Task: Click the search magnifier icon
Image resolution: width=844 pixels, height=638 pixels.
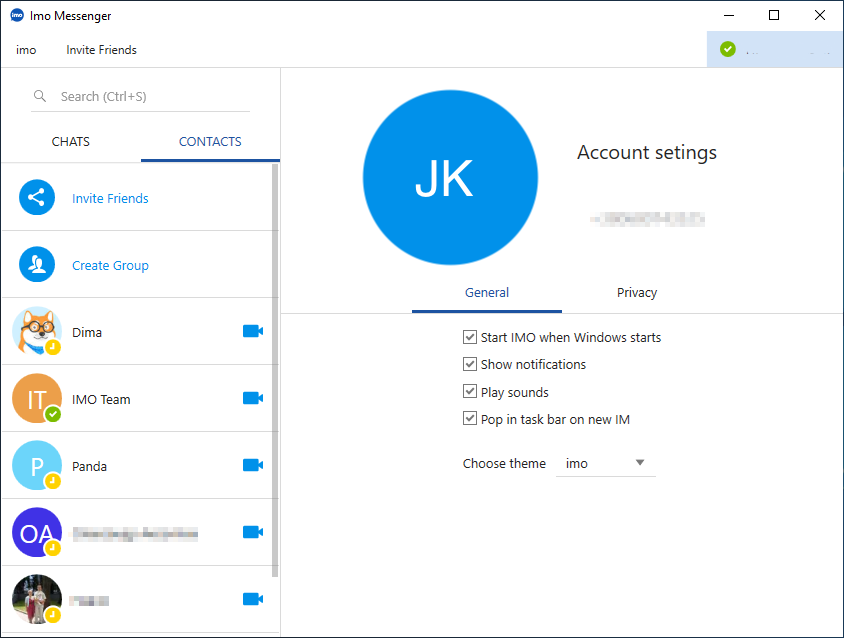Action: point(40,96)
